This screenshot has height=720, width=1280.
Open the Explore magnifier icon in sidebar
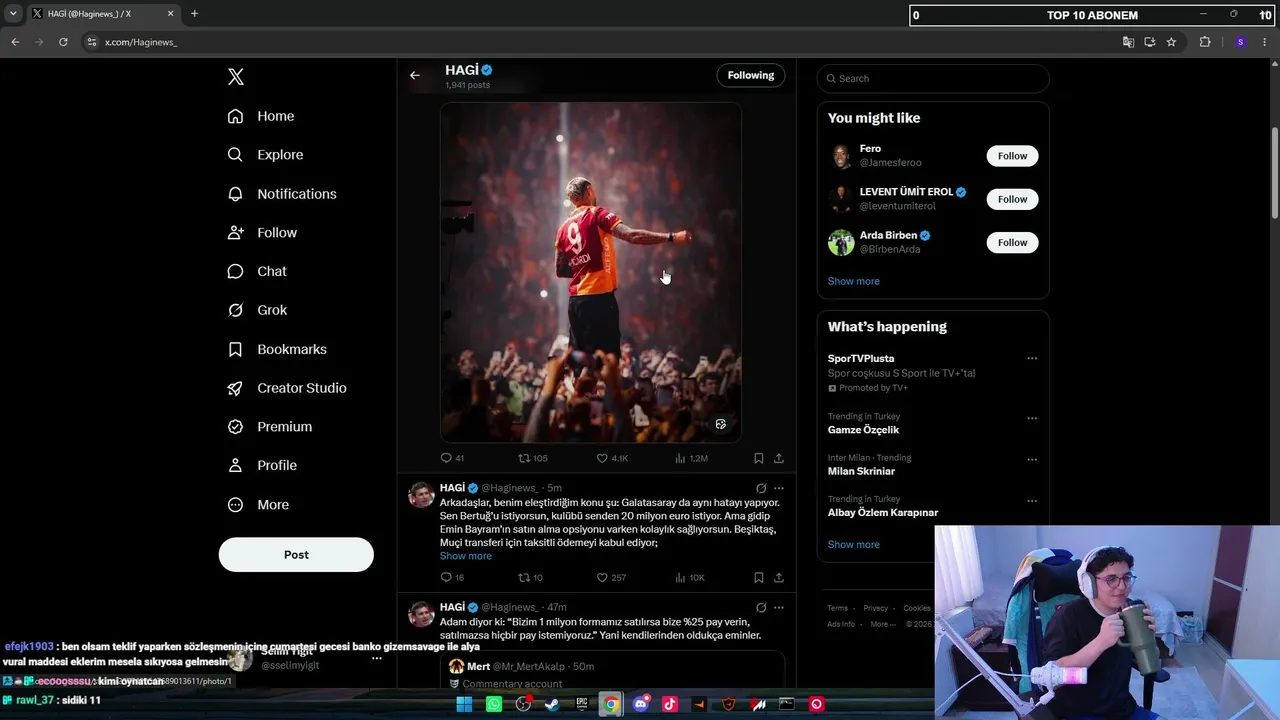[235, 155]
